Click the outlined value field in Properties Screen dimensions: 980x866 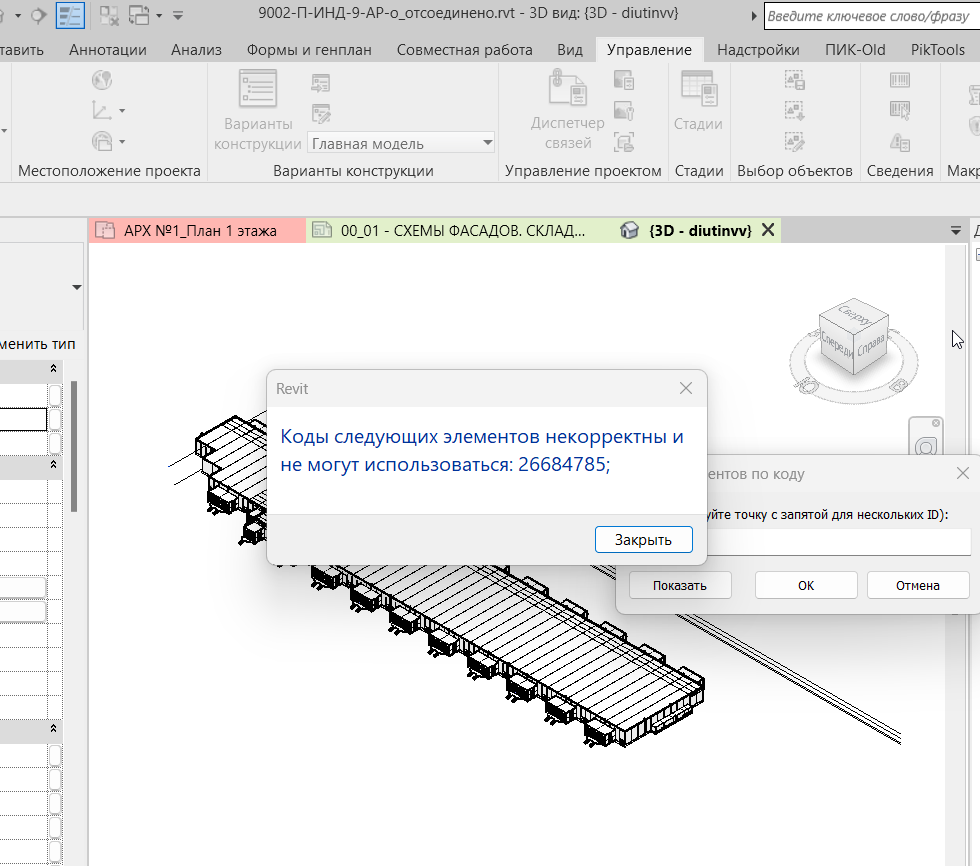[x=23, y=419]
